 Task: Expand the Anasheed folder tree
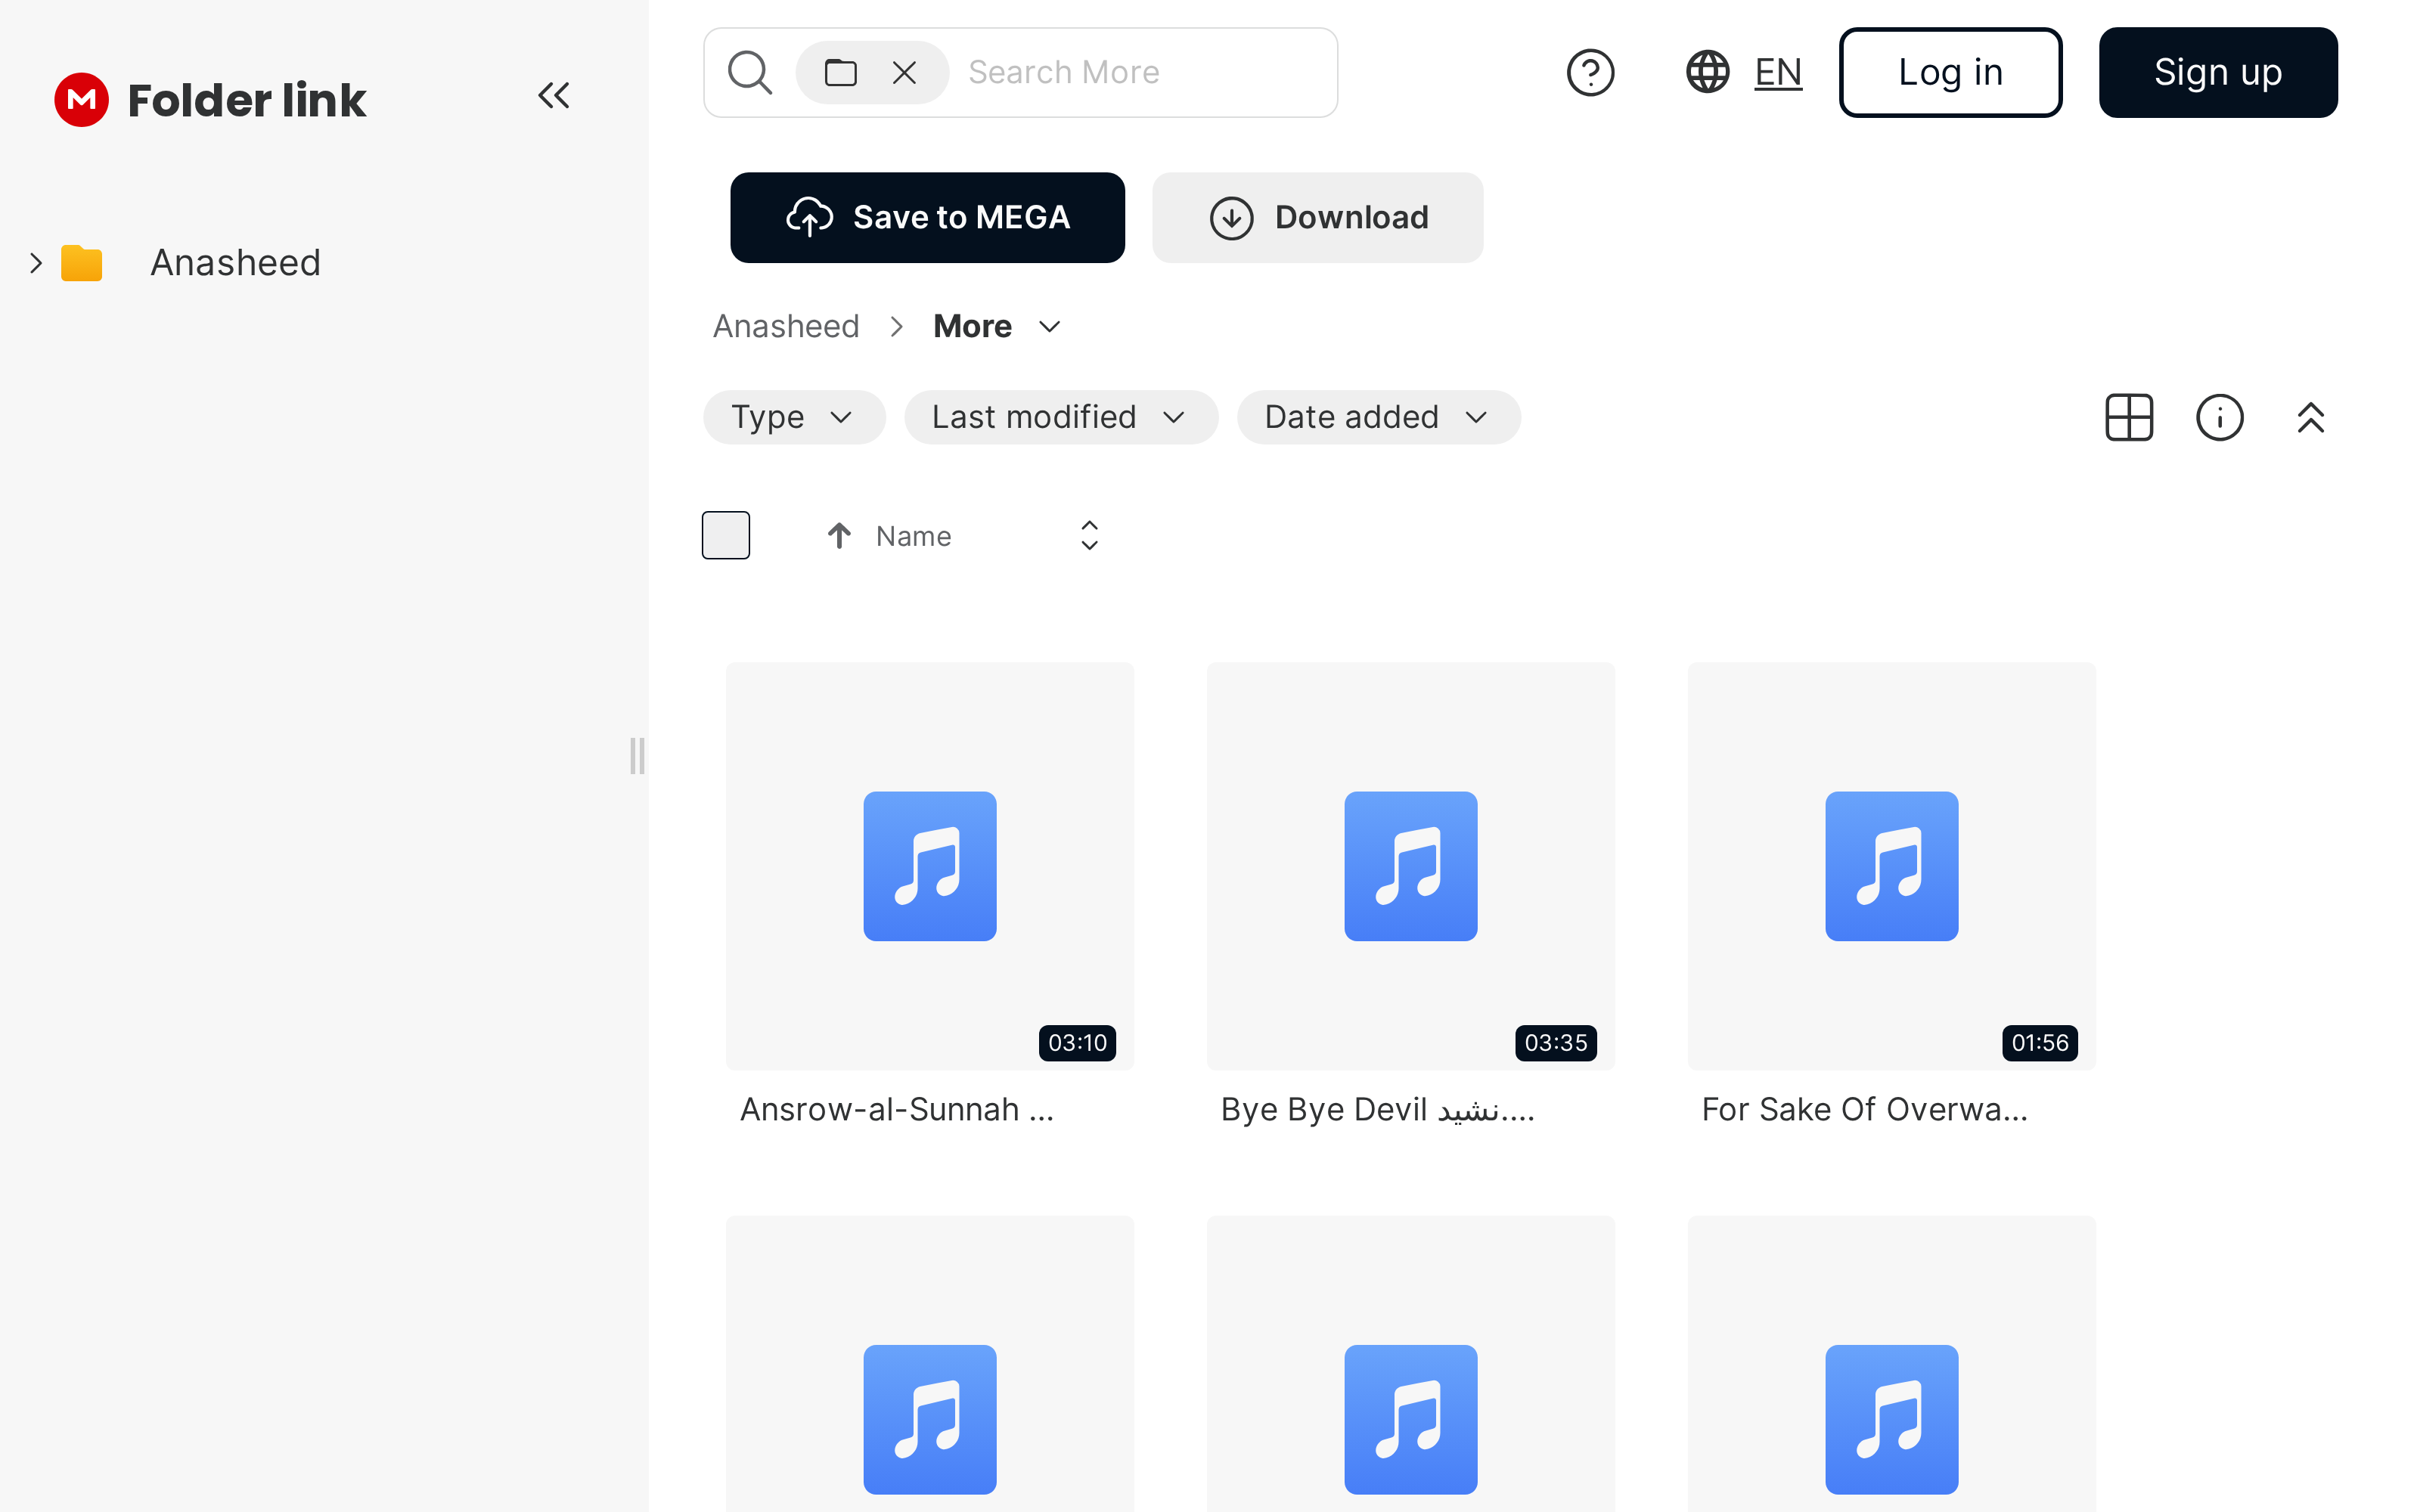pos(36,263)
